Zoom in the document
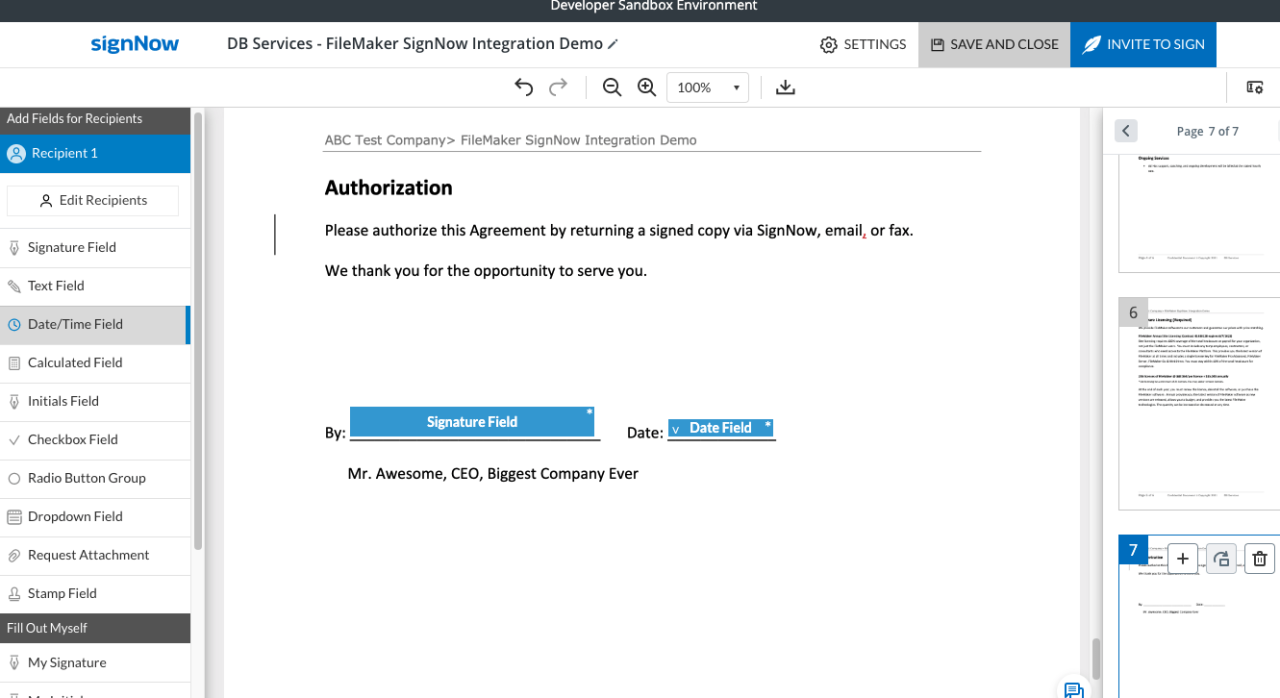Screen dimensions: 1280x698 point(647,87)
